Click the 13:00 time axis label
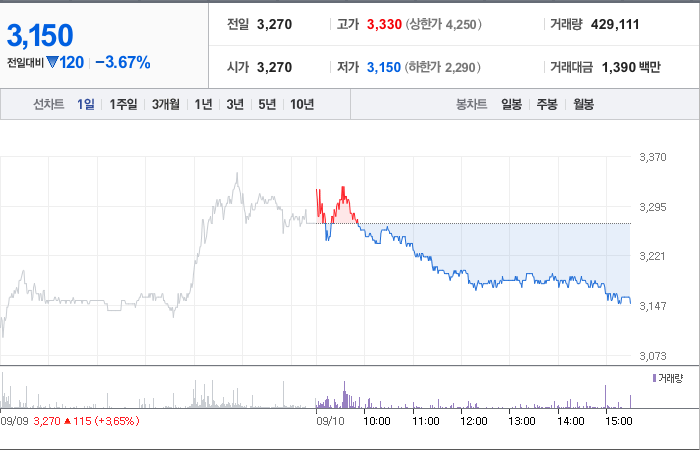 pos(522,421)
